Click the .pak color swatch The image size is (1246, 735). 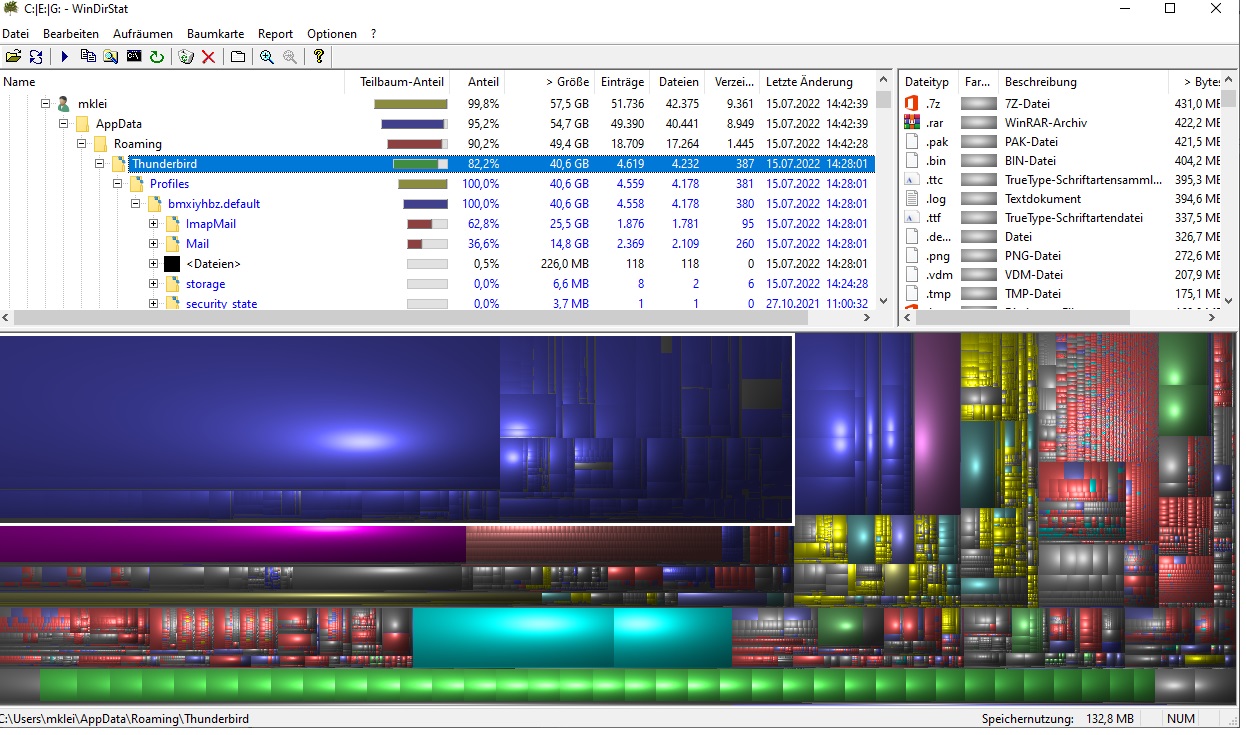pyautogui.click(x=979, y=141)
